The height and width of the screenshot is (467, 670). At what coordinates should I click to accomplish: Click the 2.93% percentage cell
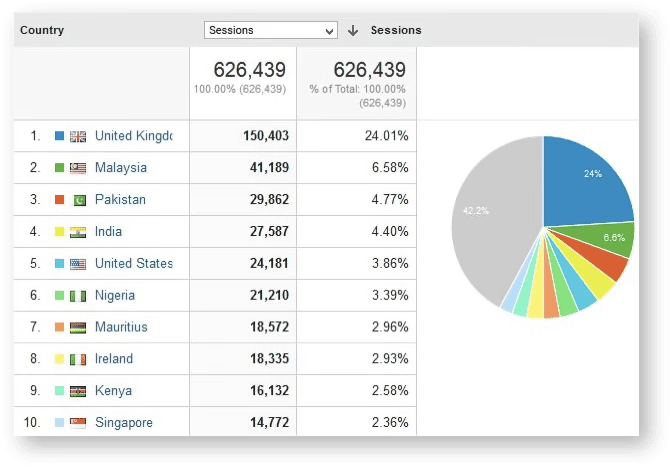tap(390, 358)
